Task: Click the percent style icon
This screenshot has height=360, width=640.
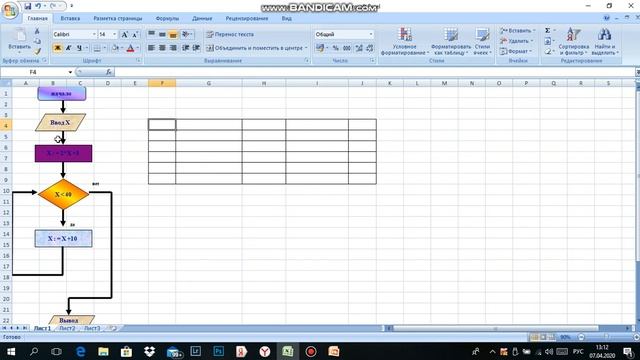Action: 336,48
